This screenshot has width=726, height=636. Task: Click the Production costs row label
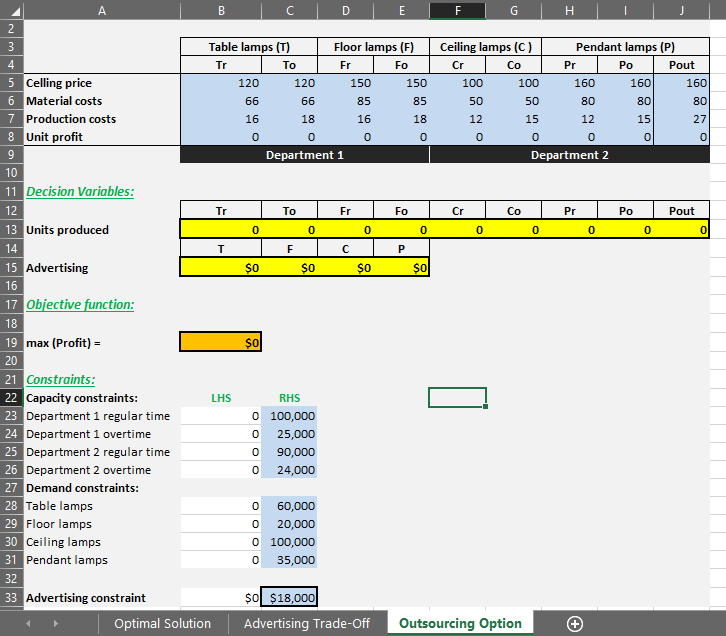pos(71,119)
